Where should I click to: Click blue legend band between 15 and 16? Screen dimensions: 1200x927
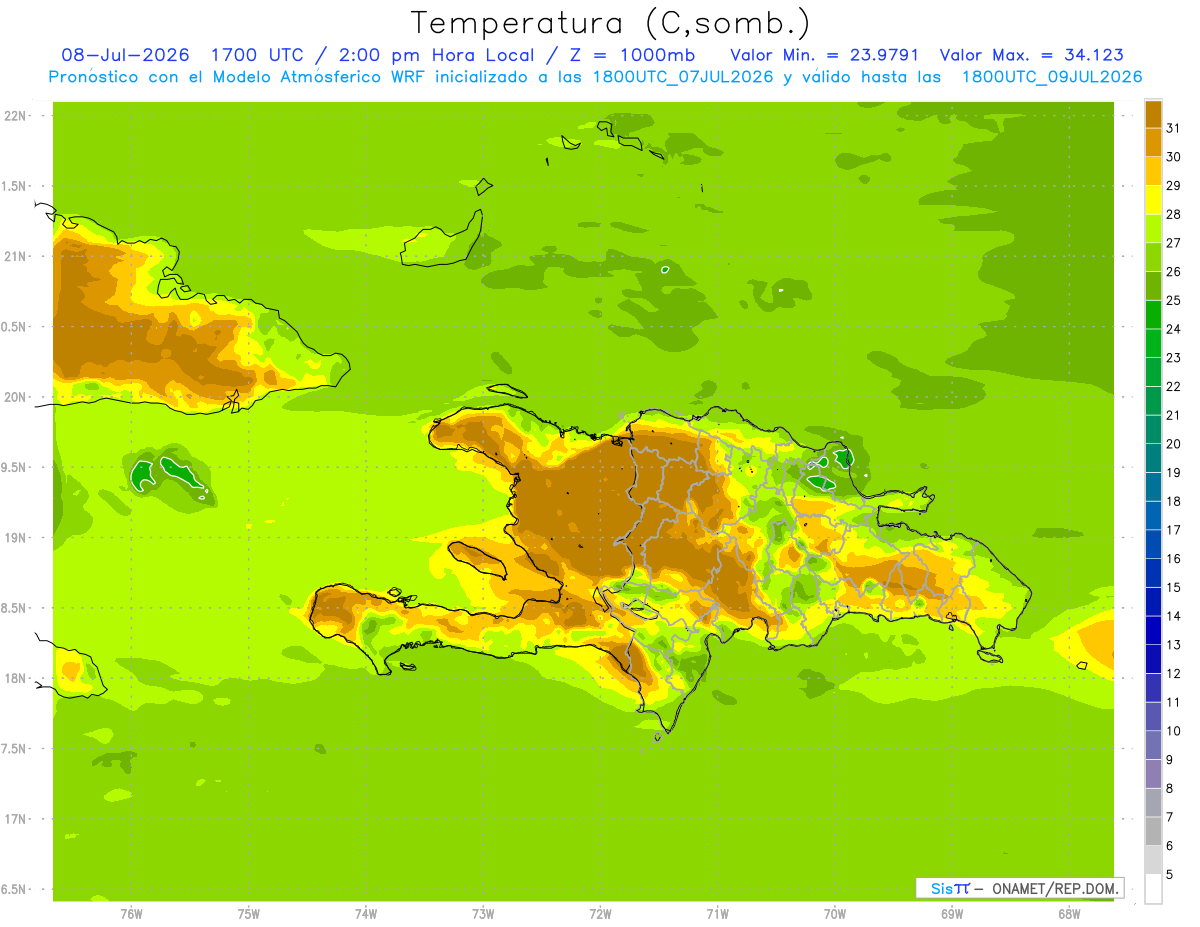coord(1153,573)
